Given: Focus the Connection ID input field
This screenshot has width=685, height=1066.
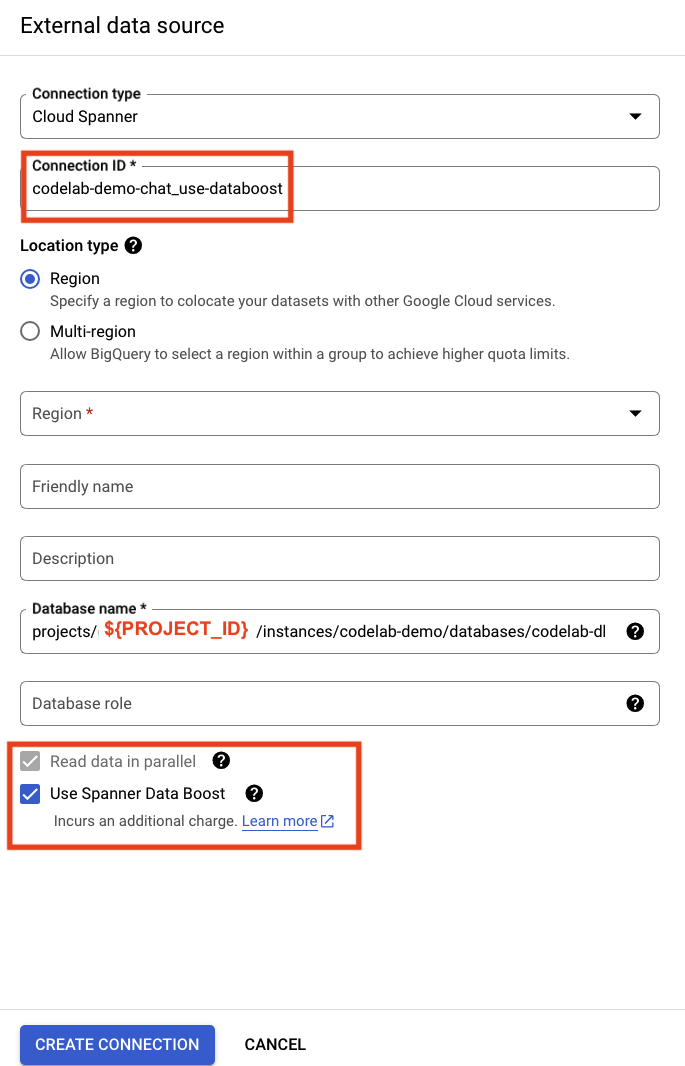Looking at the screenshot, I should pos(340,188).
